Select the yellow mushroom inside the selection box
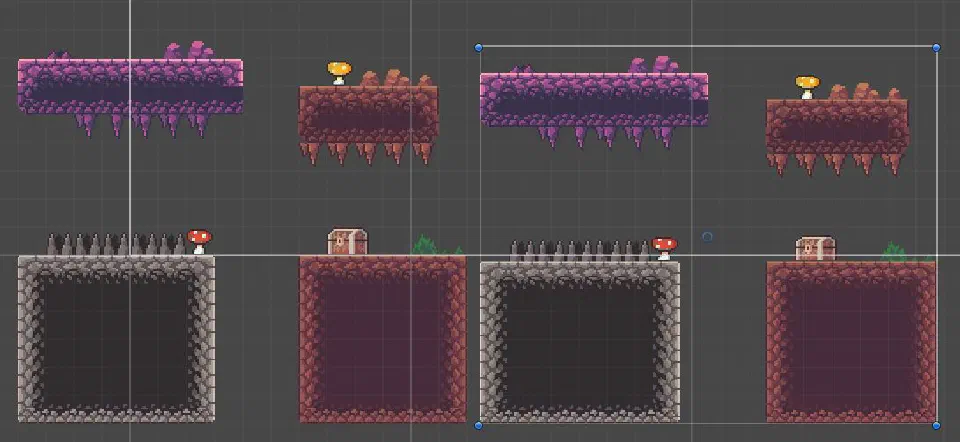Screen dimensions: 960x442 [807, 87]
